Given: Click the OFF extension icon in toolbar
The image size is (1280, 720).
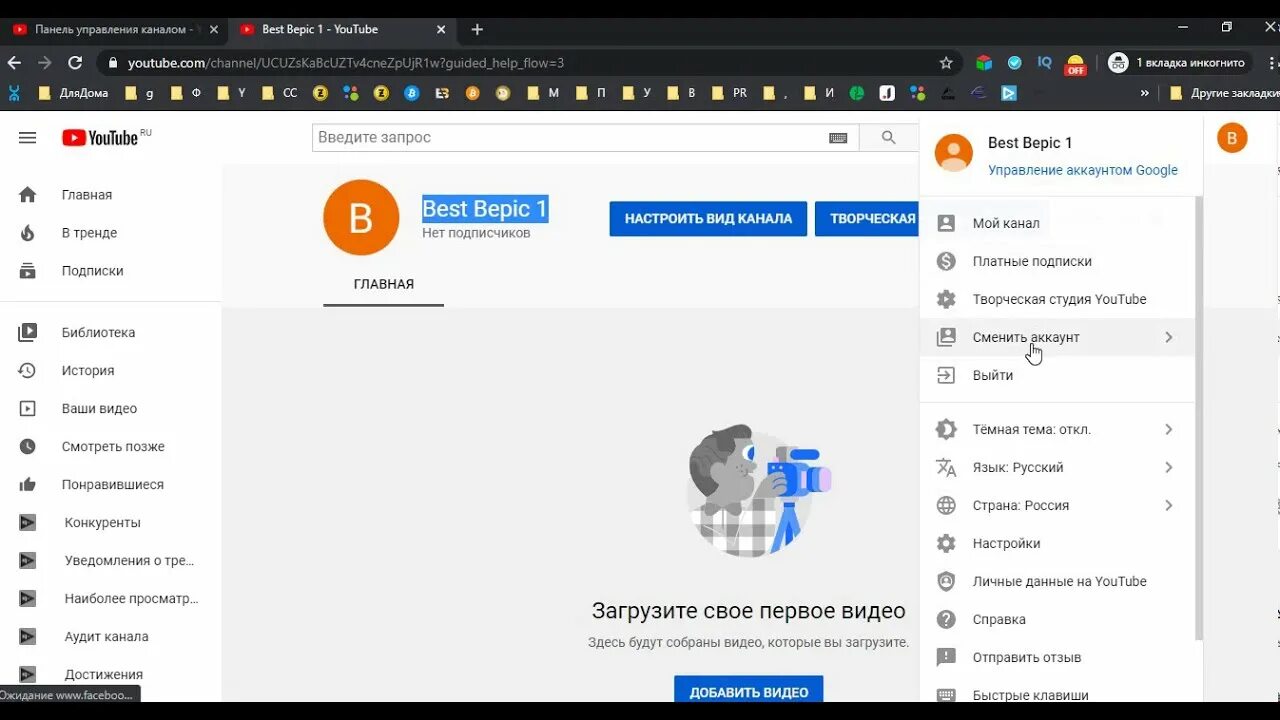Looking at the screenshot, I should pos(1076,64).
